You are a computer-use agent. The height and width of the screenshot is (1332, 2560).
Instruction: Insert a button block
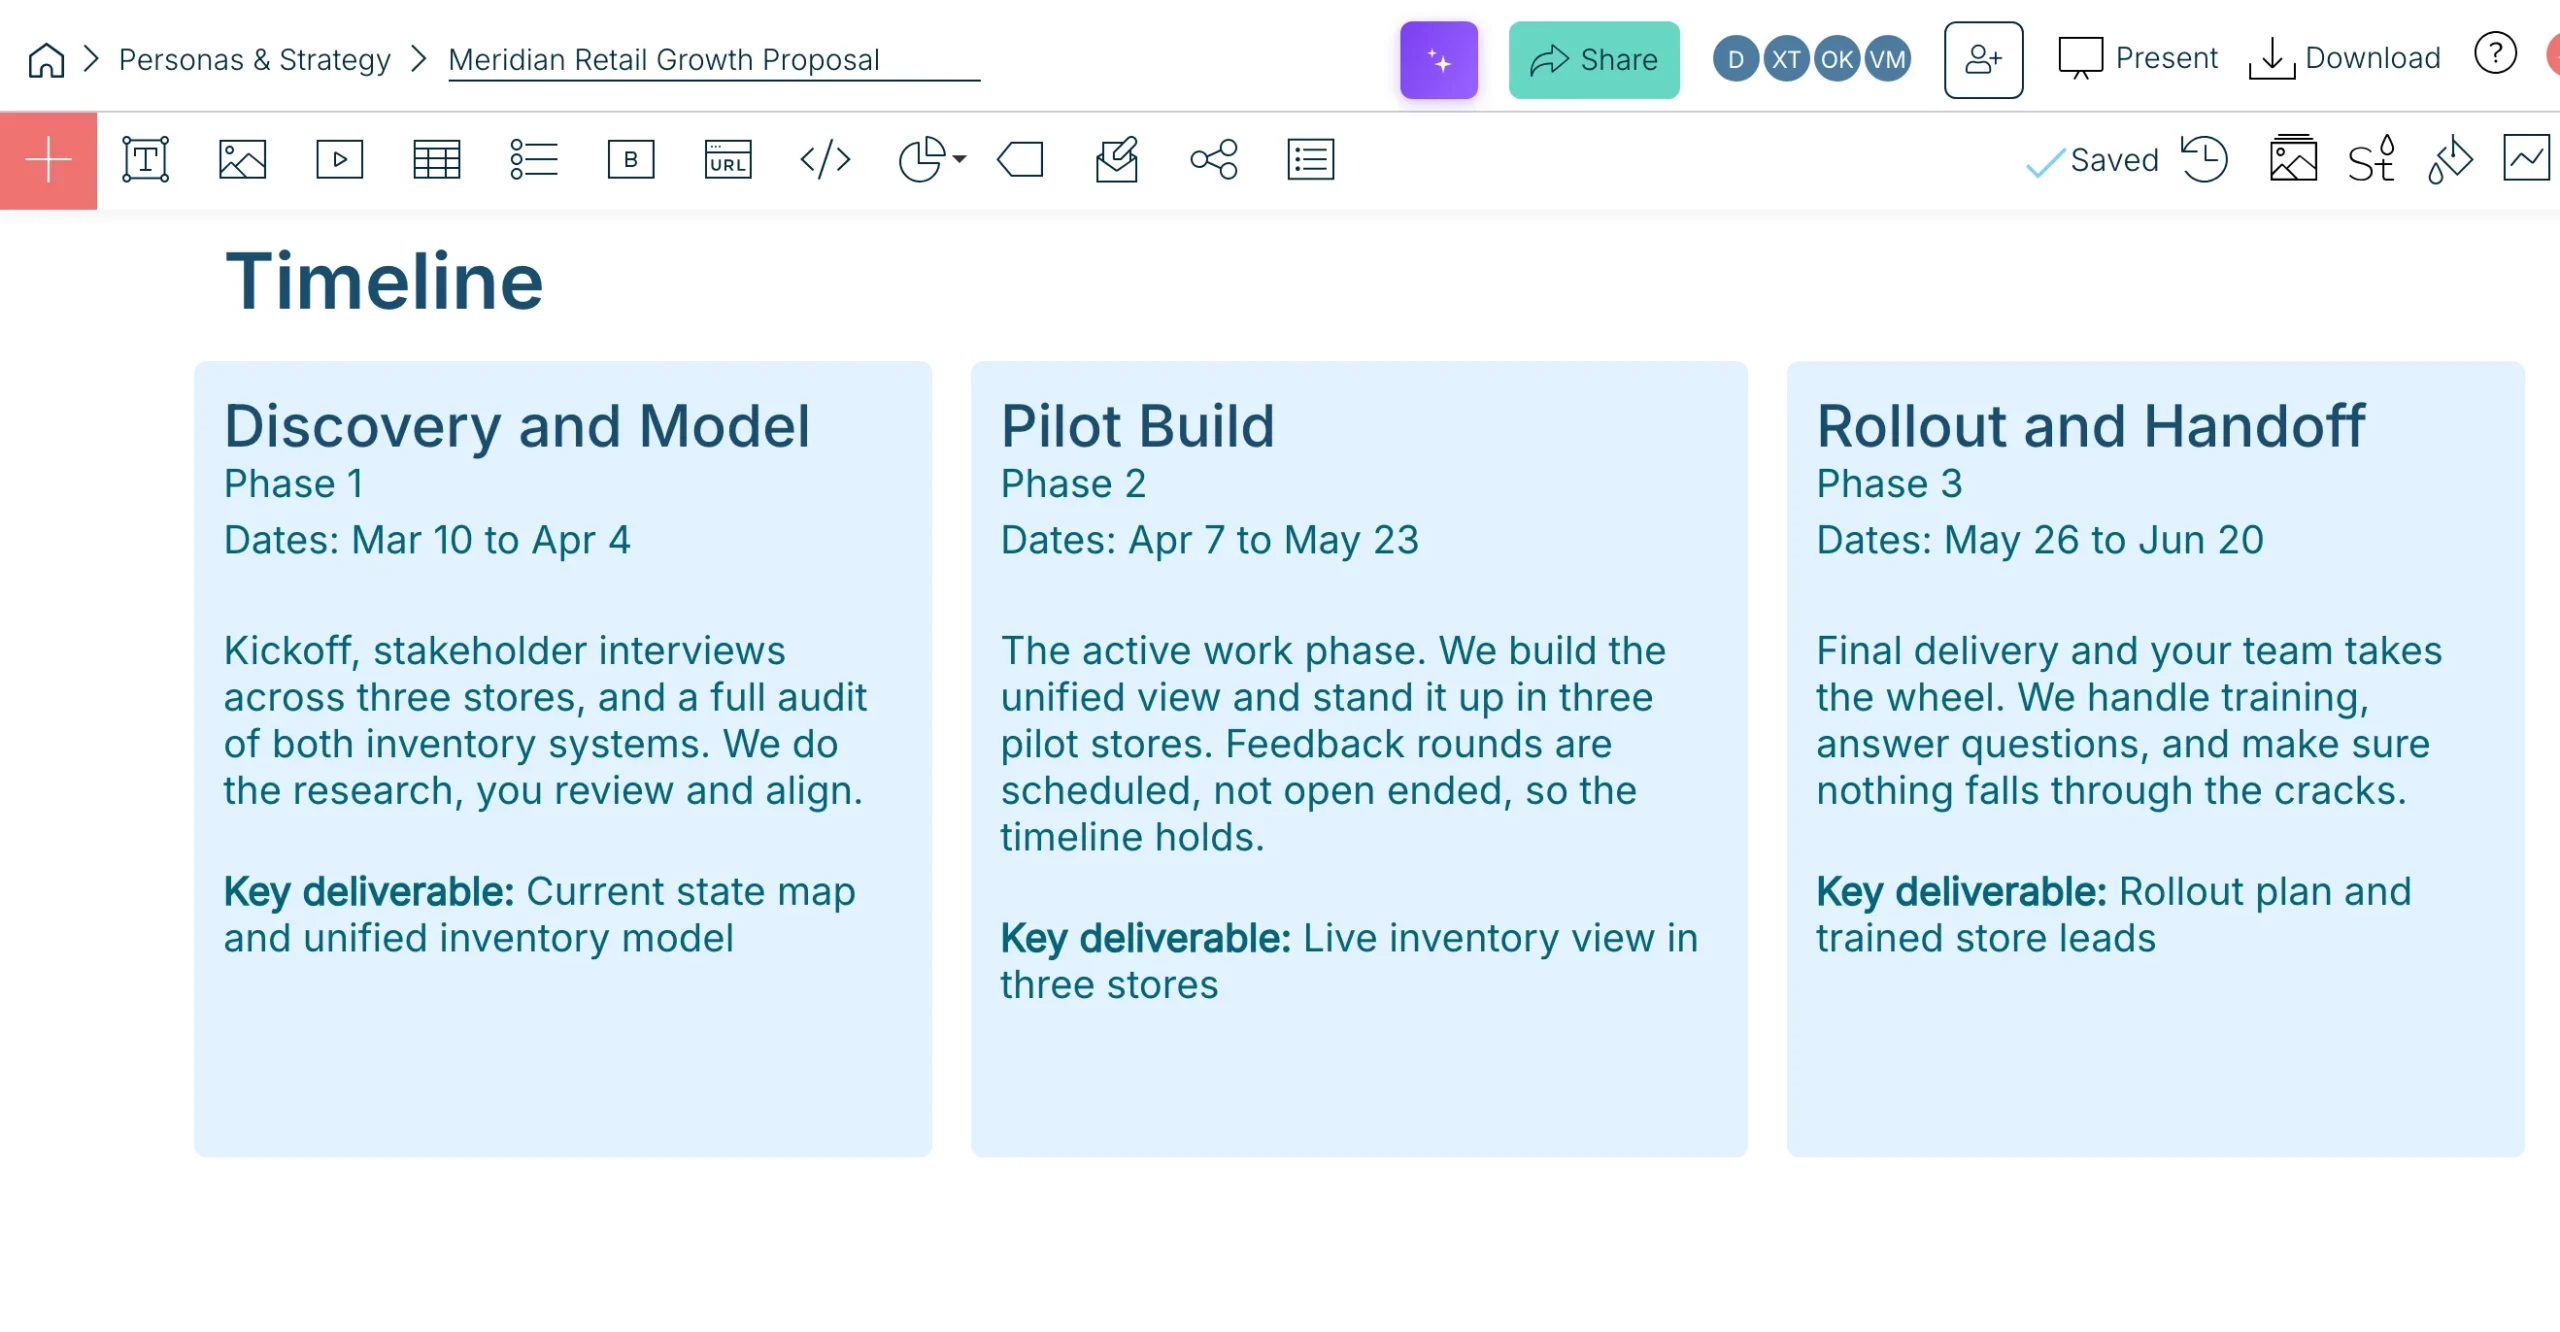630,160
